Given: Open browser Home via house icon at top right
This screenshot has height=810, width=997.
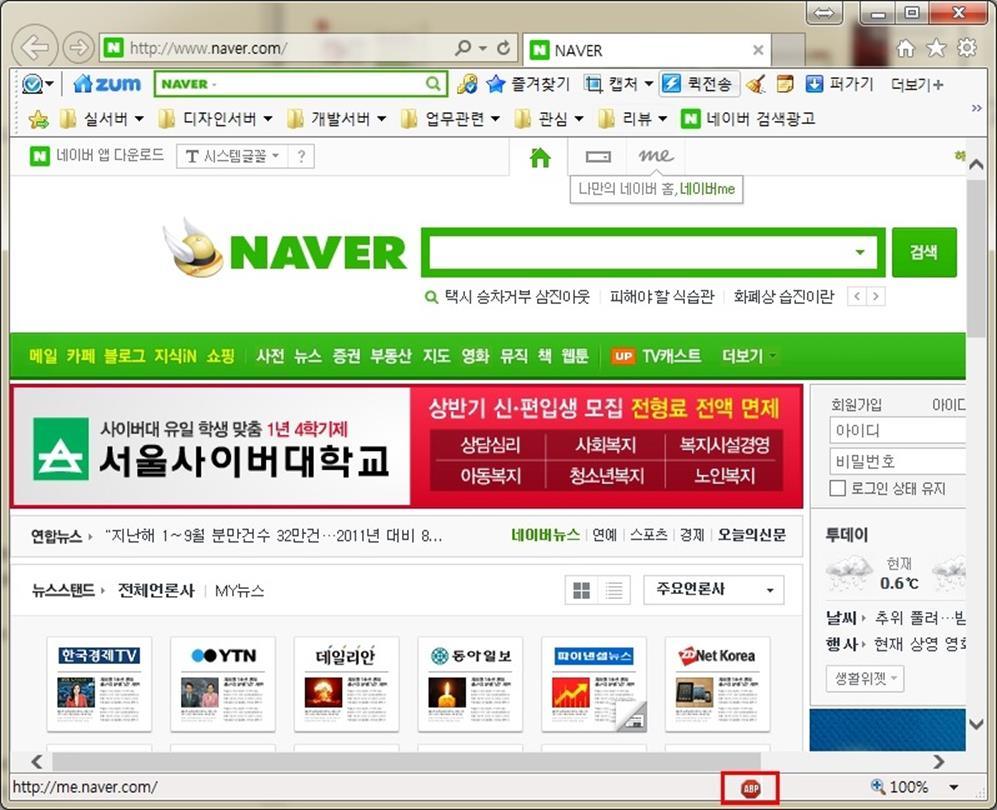Looking at the screenshot, I should coord(905,48).
